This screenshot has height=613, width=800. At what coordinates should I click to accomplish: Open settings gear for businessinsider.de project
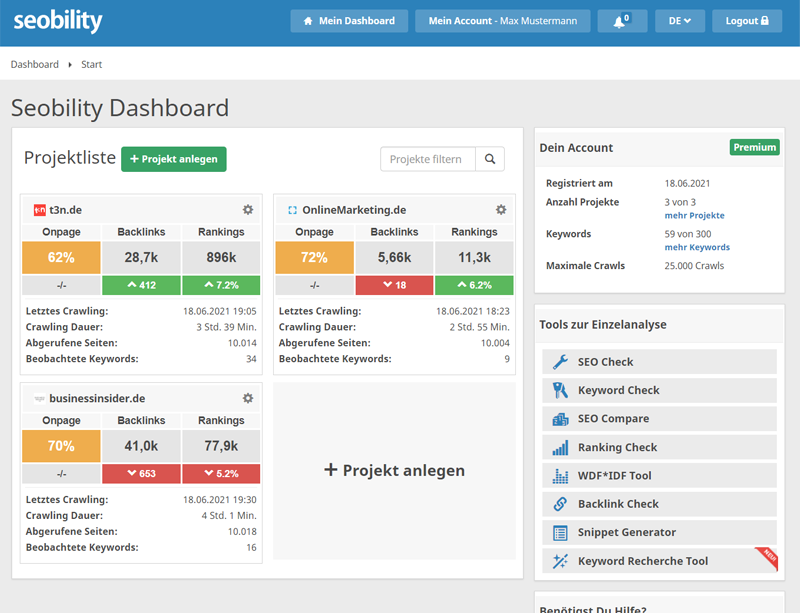pos(248,398)
